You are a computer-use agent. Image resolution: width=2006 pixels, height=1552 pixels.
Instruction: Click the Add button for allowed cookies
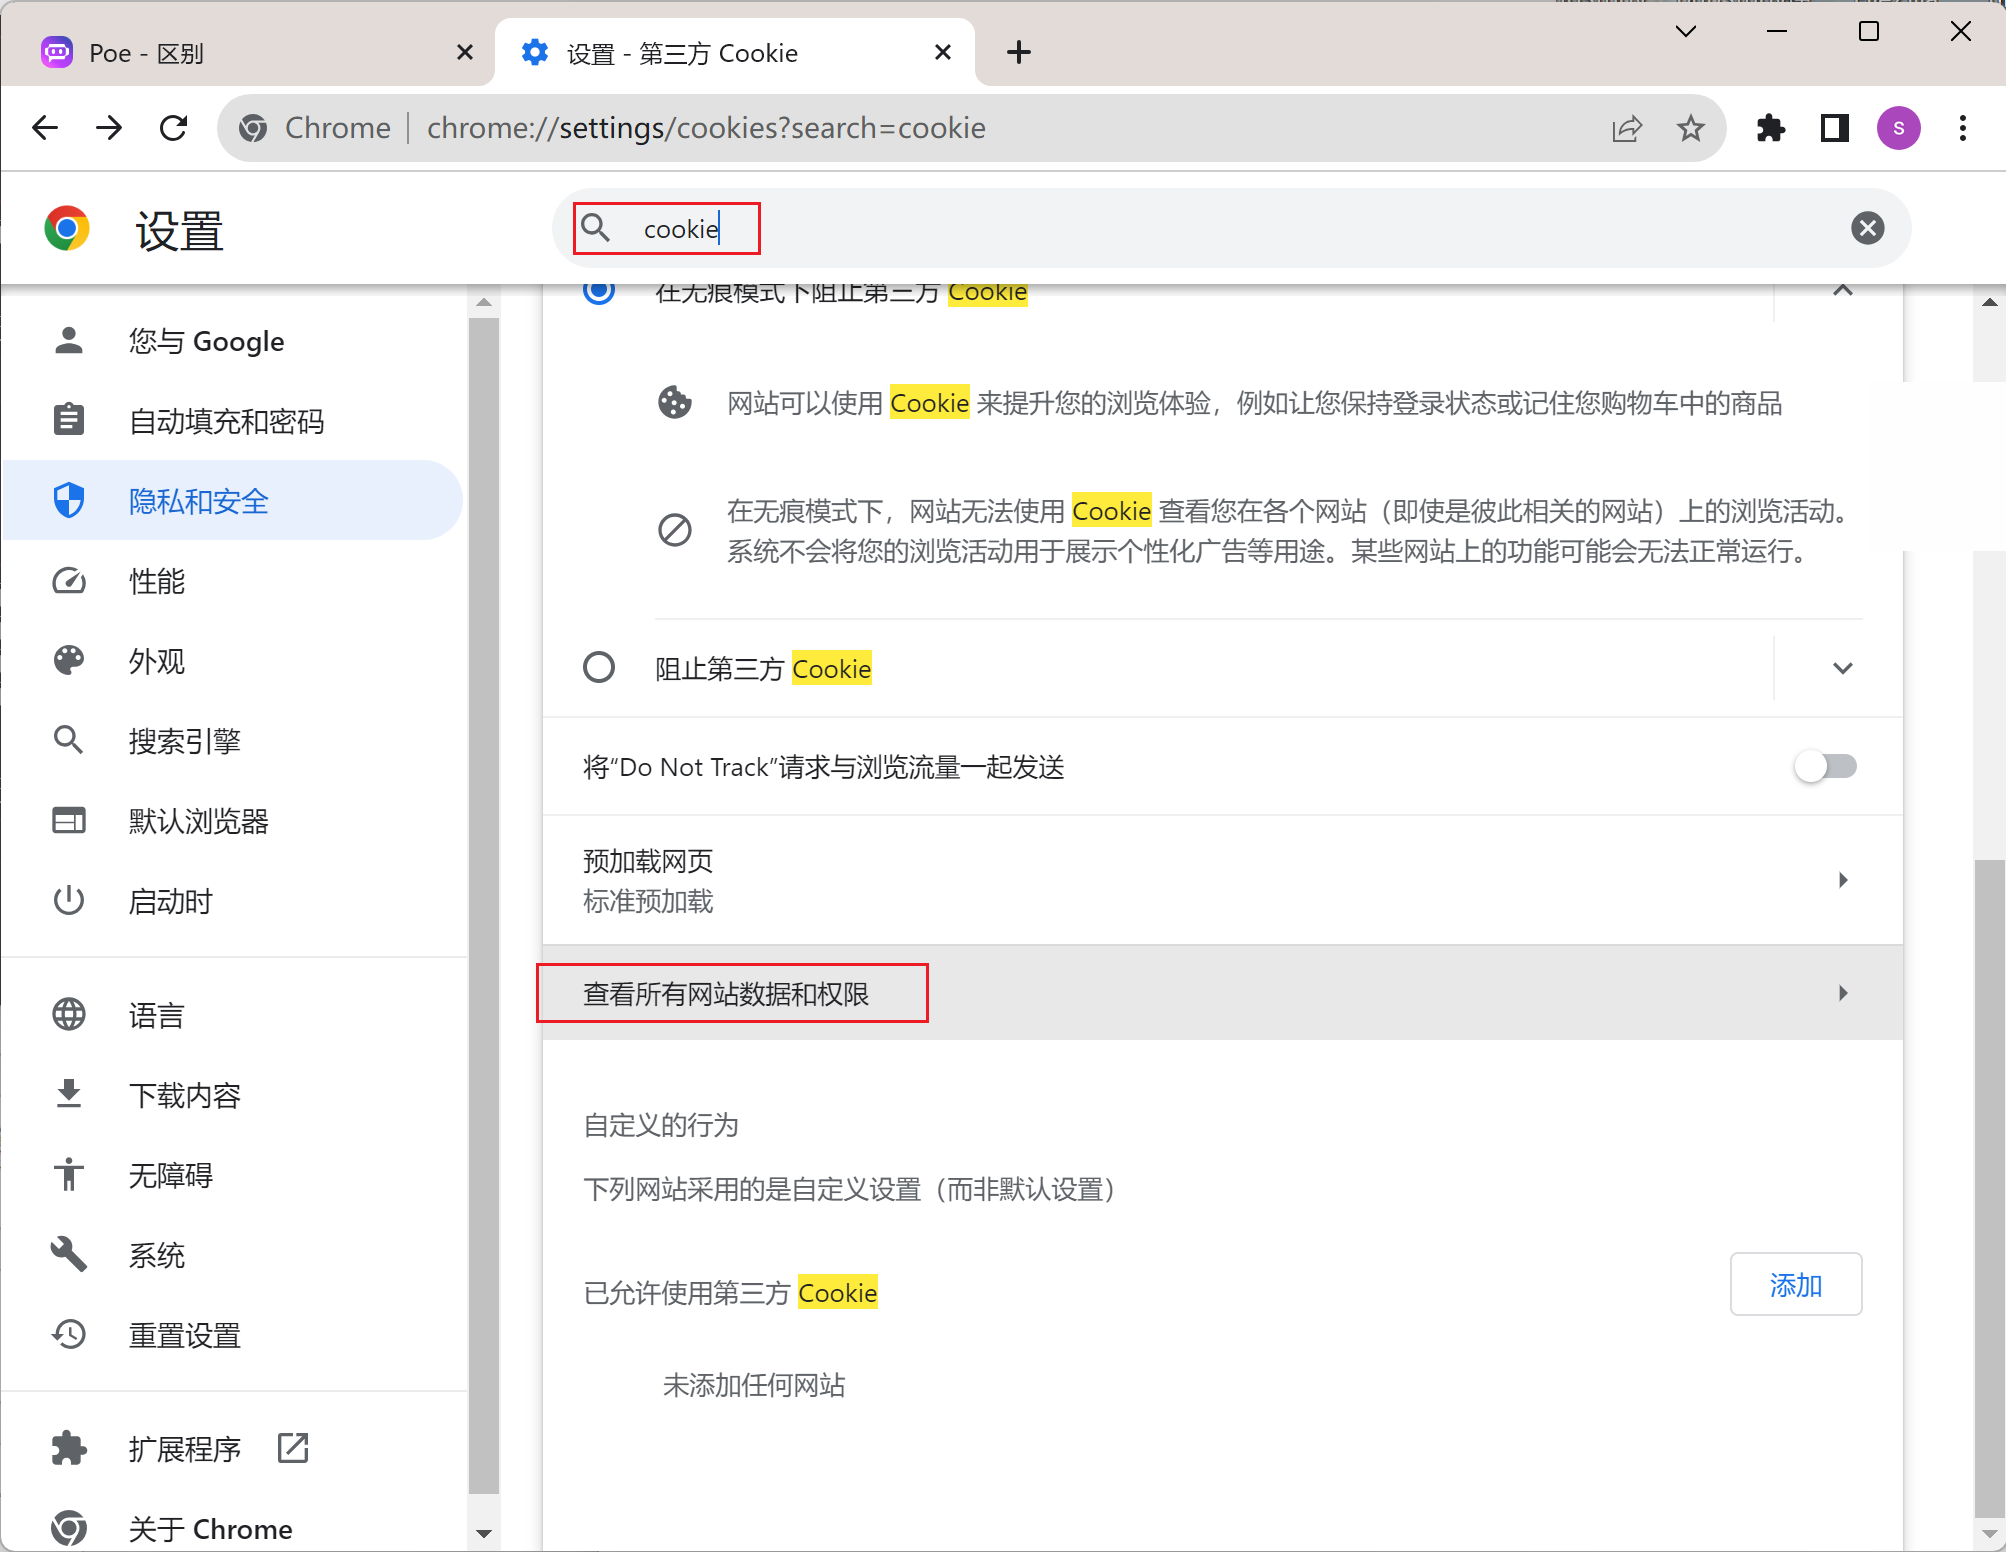coord(1795,1285)
